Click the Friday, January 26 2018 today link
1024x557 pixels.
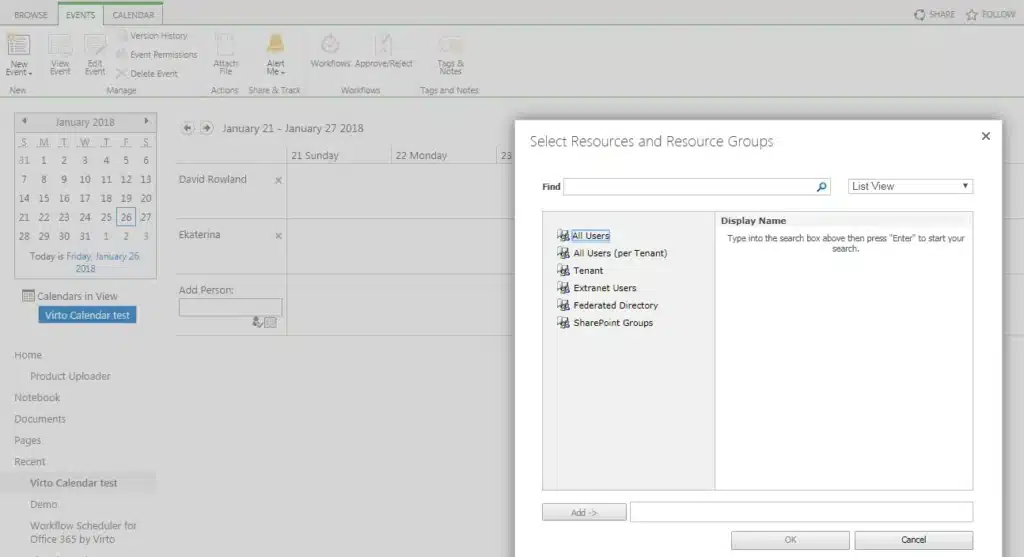(x=103, y=262)
